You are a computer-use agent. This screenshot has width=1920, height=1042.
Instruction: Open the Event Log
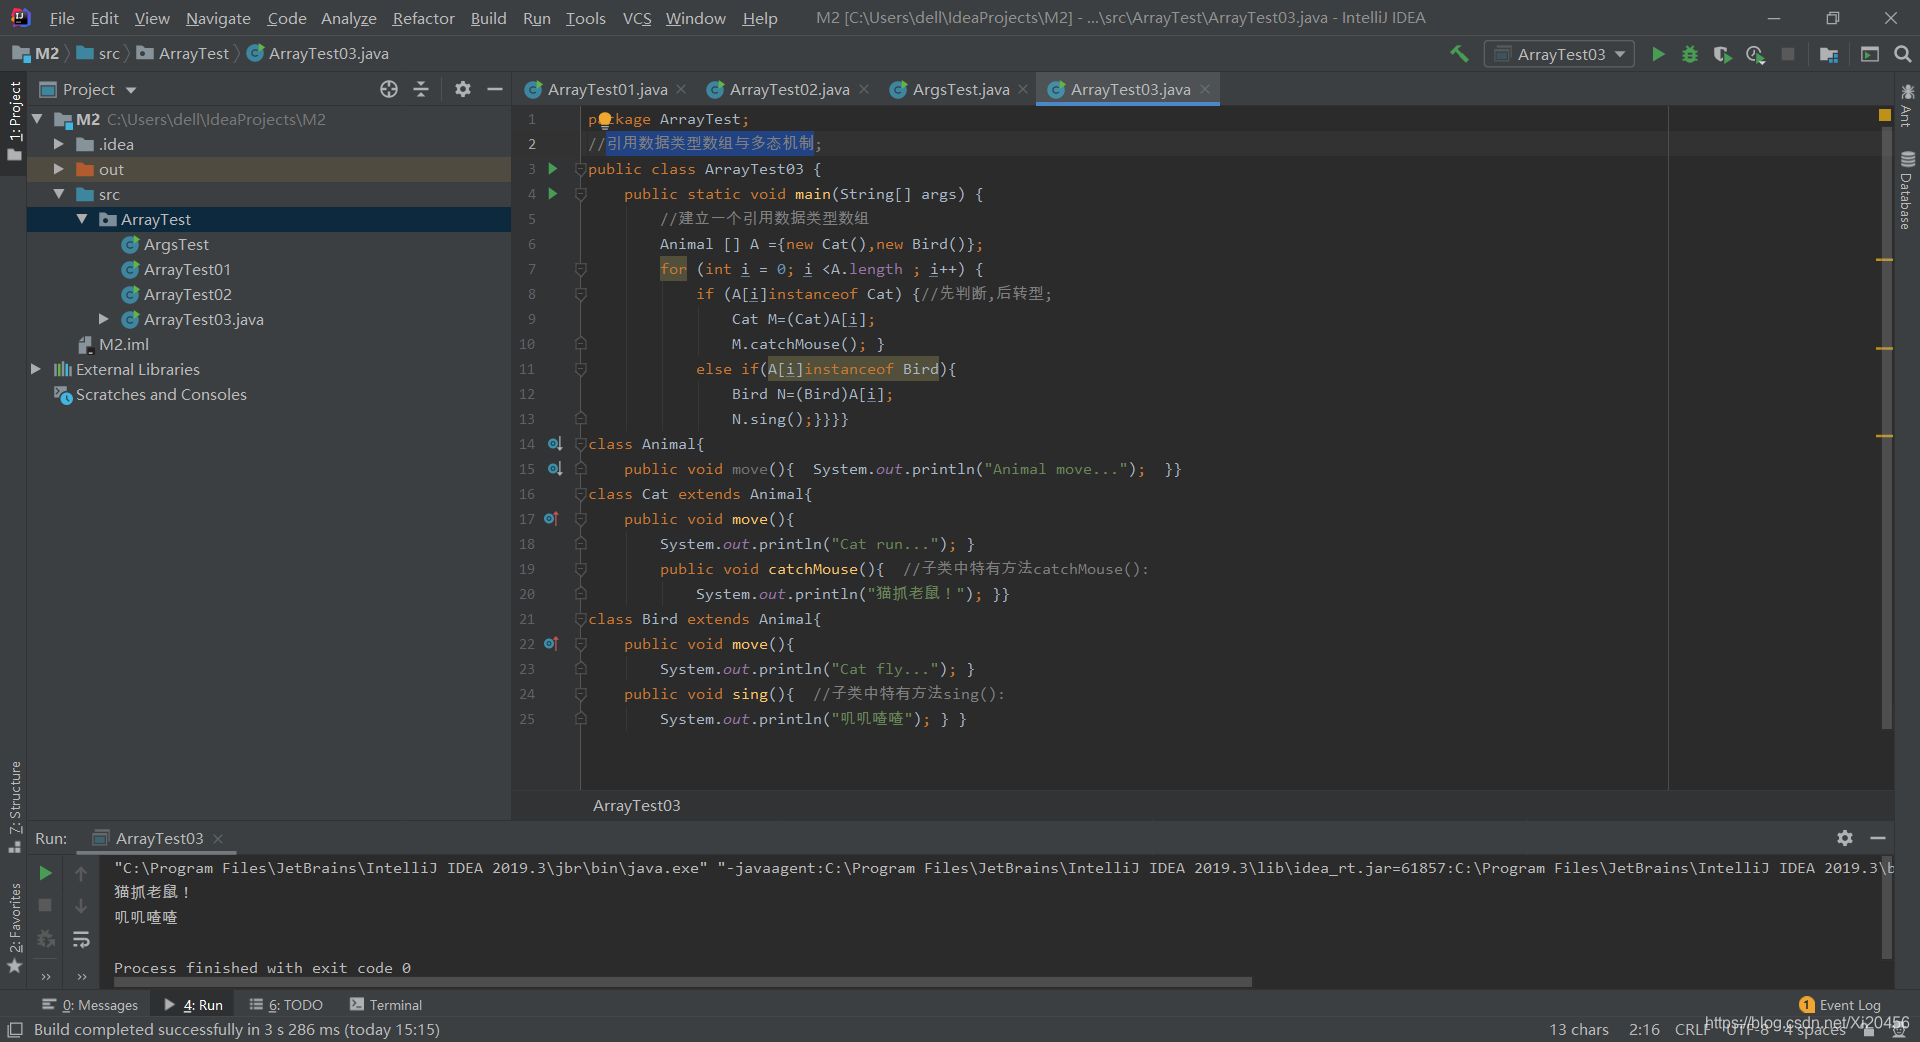(1840, 1005)
